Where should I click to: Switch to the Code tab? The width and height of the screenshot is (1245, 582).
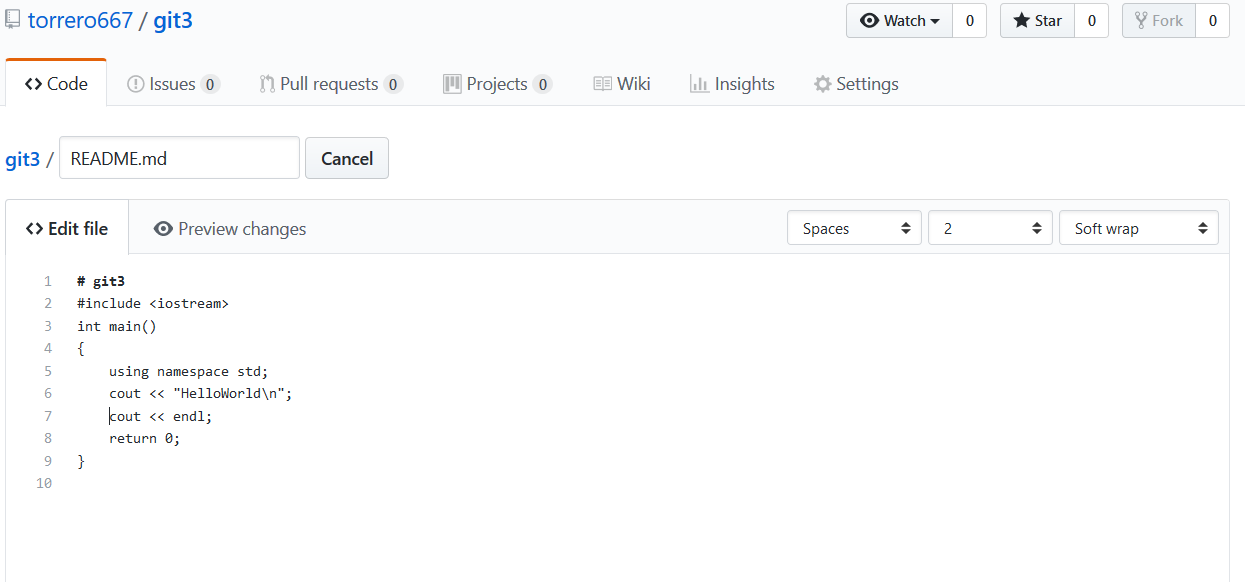(x=56, y=84)
